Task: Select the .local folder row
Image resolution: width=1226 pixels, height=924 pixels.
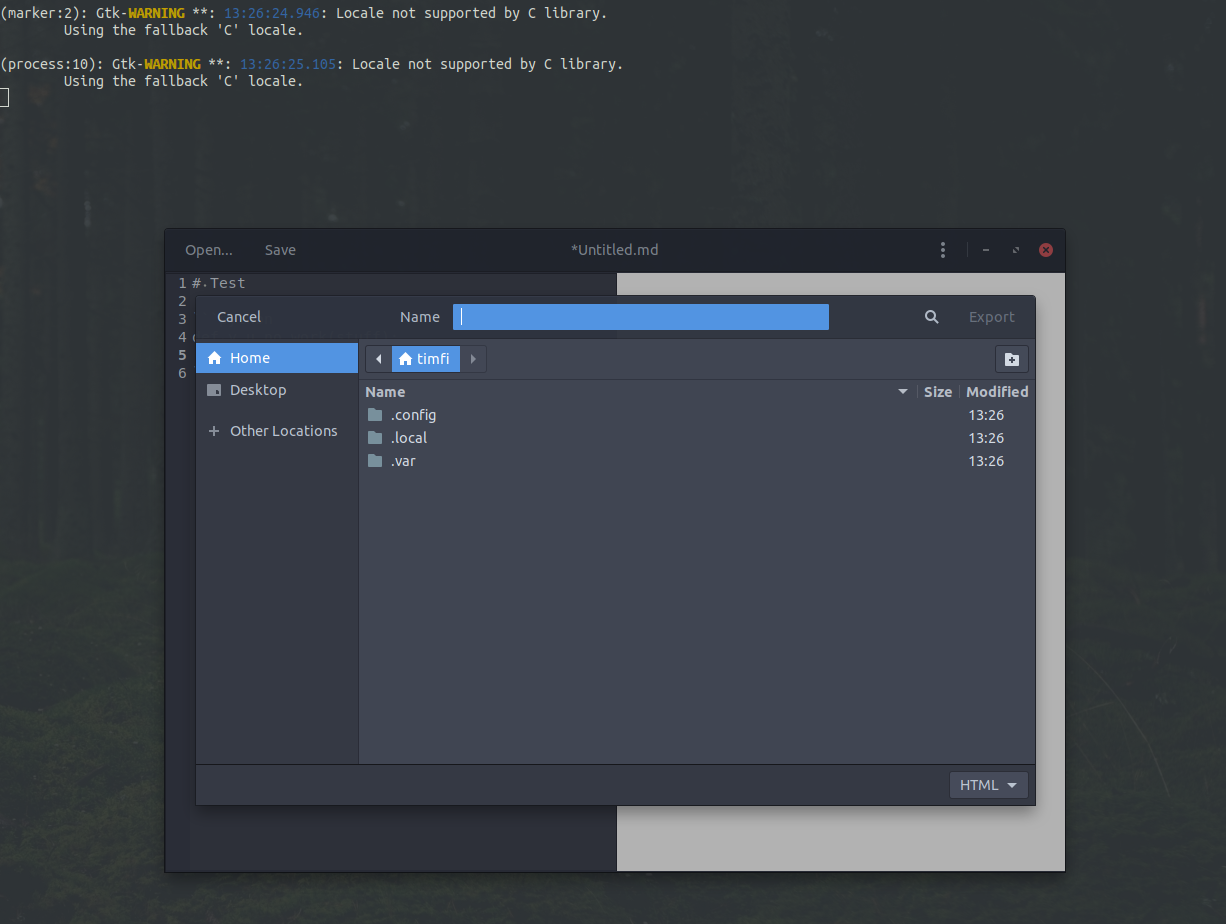Action: pyautogui.click(x=697, y=438)
